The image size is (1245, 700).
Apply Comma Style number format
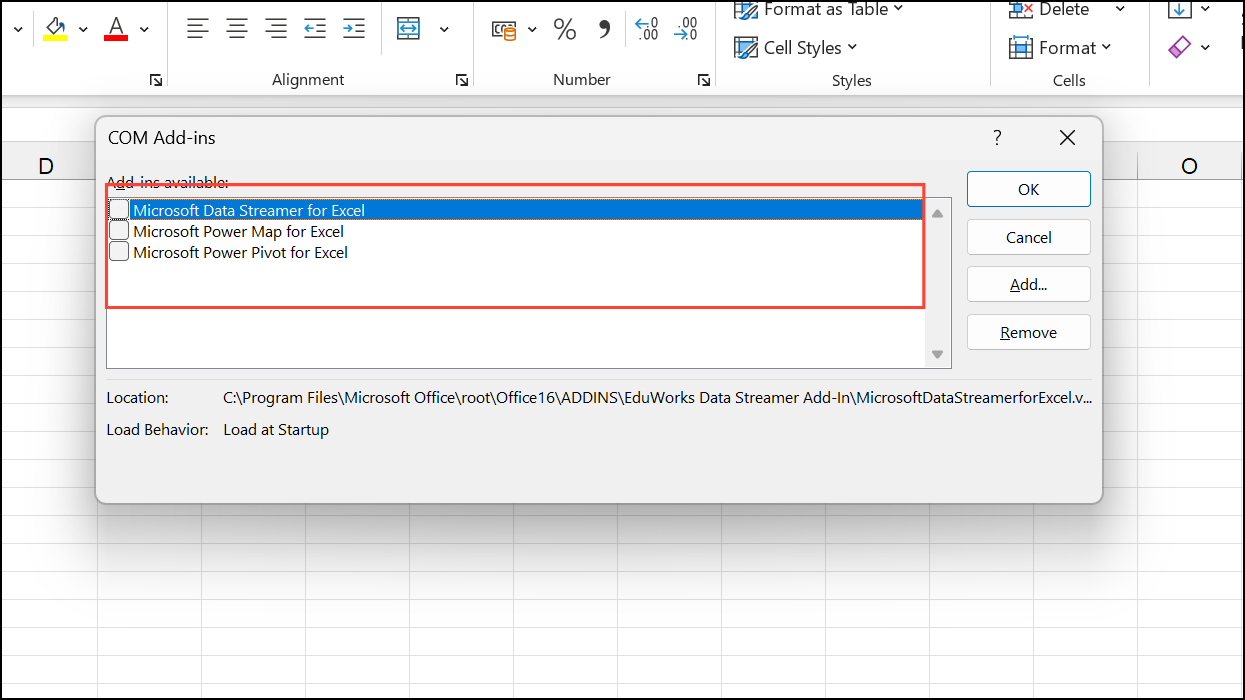click(604, 30)
